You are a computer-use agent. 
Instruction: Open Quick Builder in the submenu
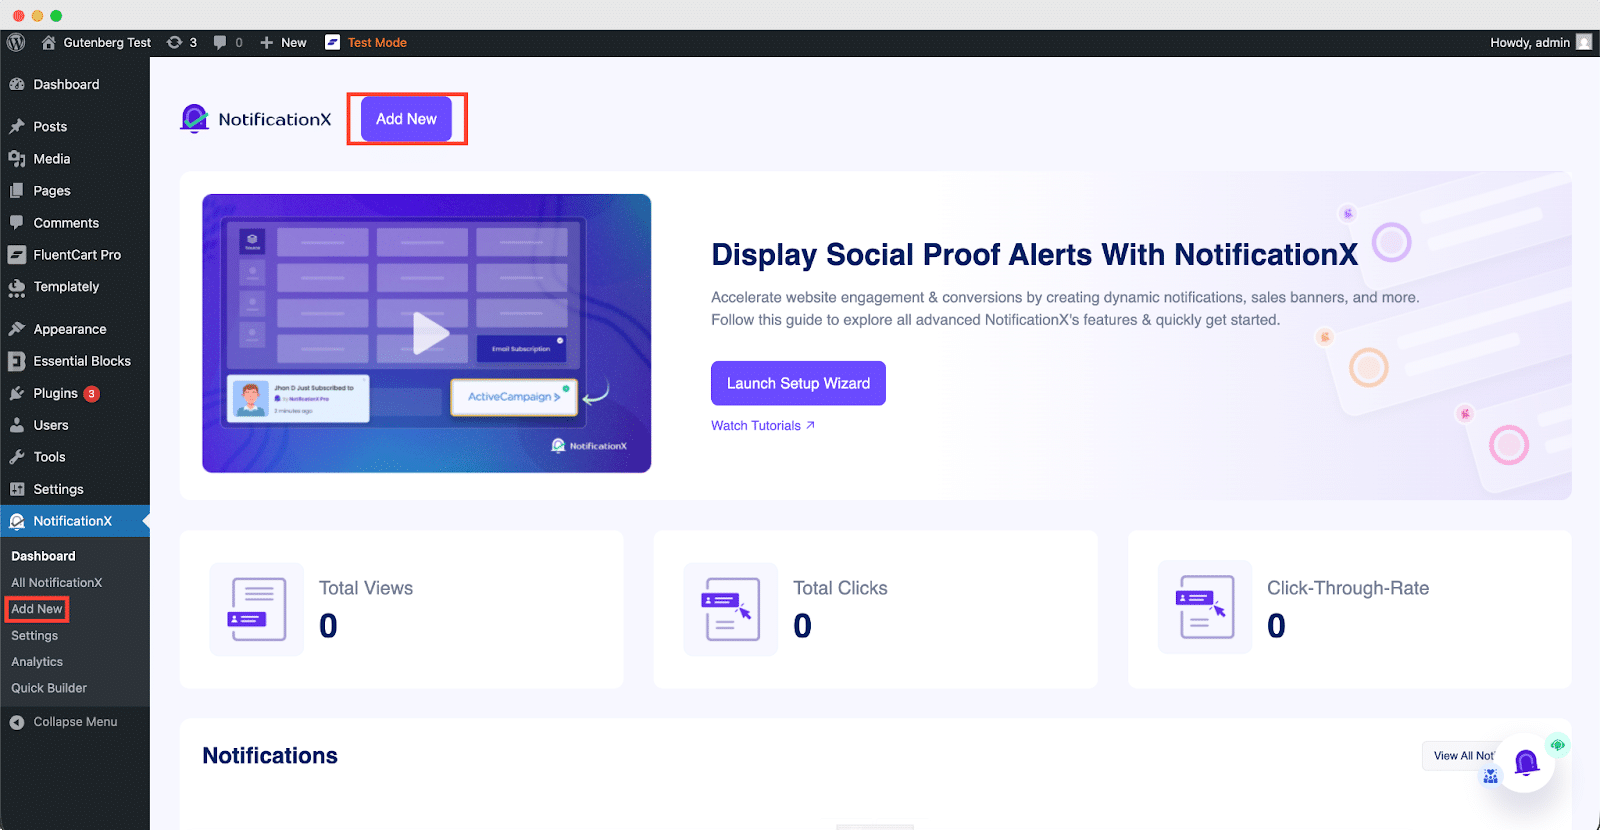pos(49,688)
